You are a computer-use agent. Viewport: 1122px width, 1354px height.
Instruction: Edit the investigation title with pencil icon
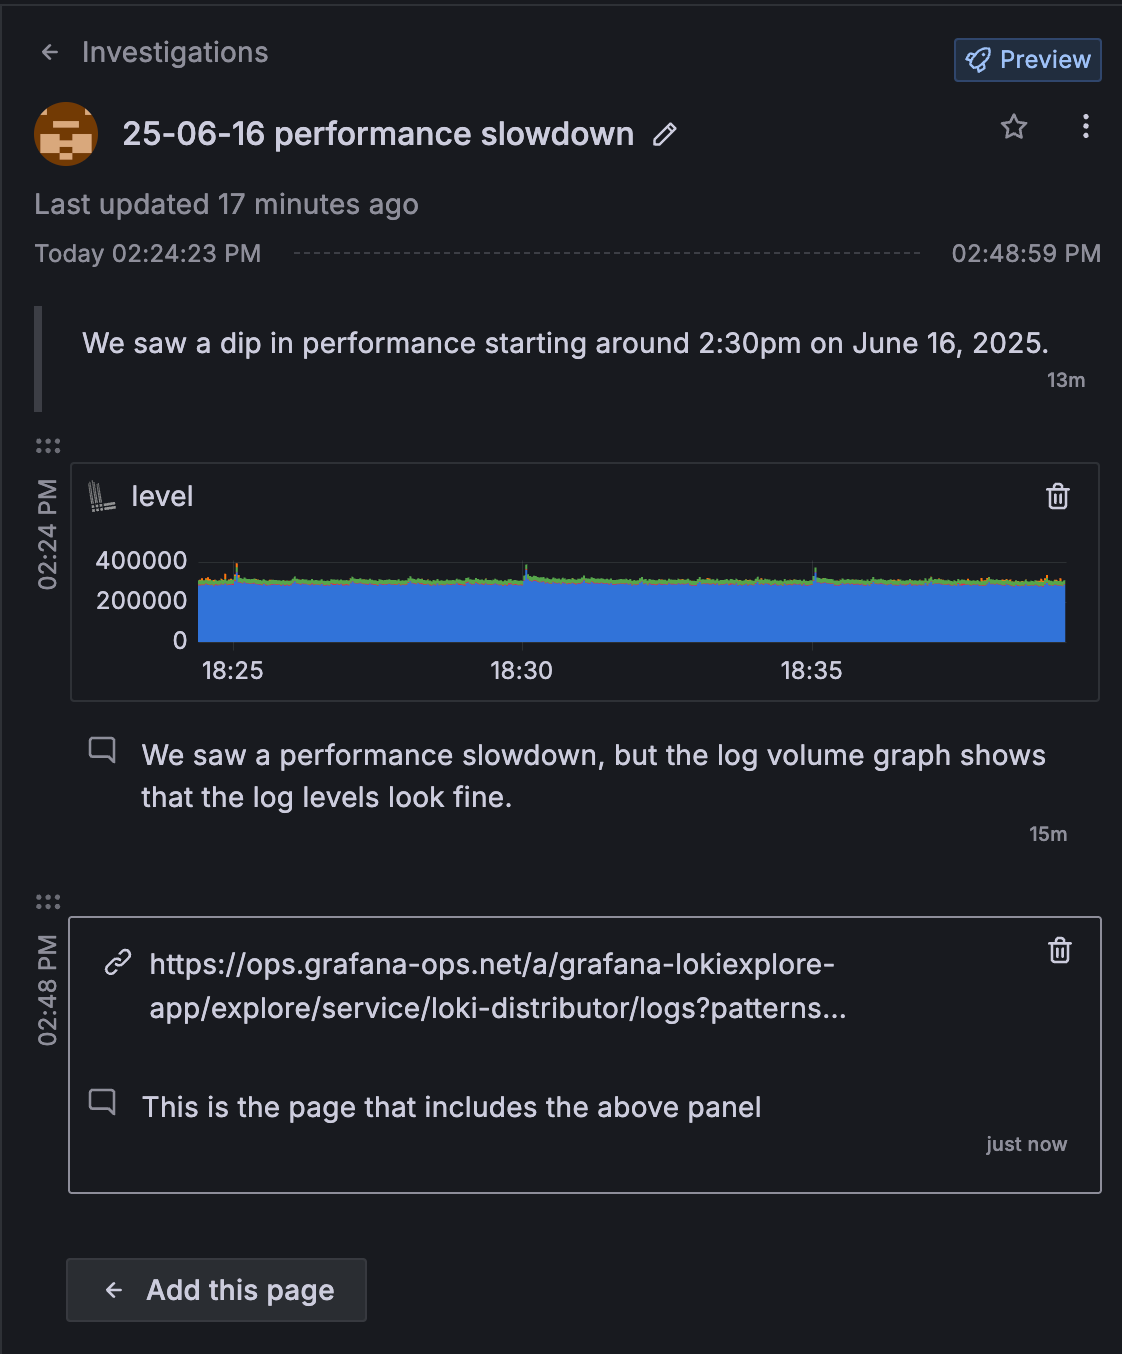[665, 135]
